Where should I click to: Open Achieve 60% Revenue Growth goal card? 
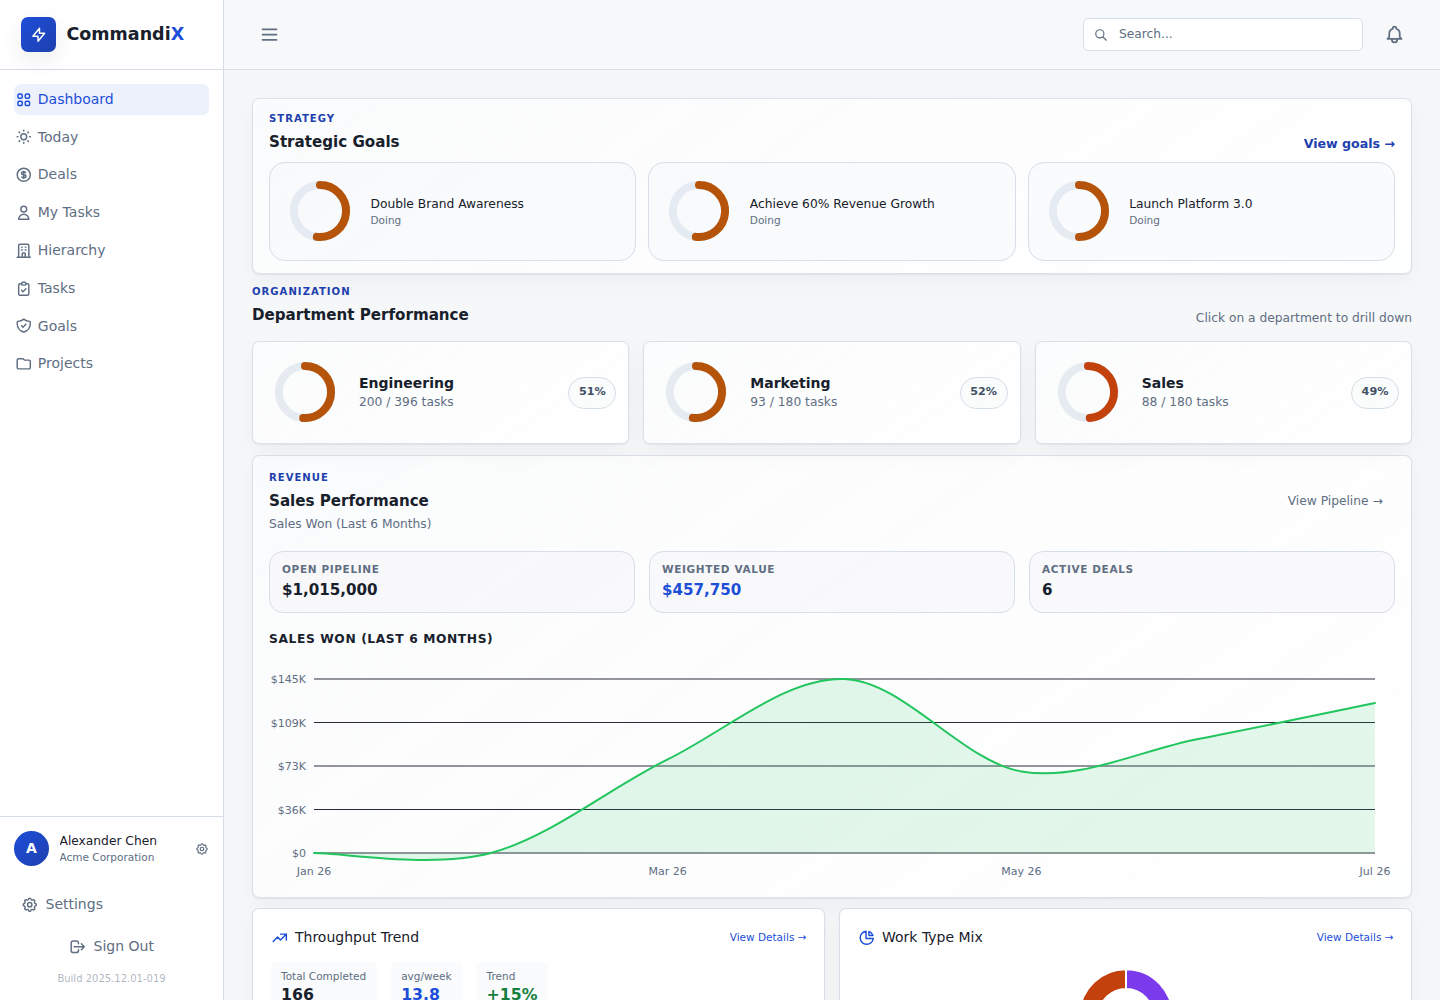pyautogui.click(x=832, y=212)
